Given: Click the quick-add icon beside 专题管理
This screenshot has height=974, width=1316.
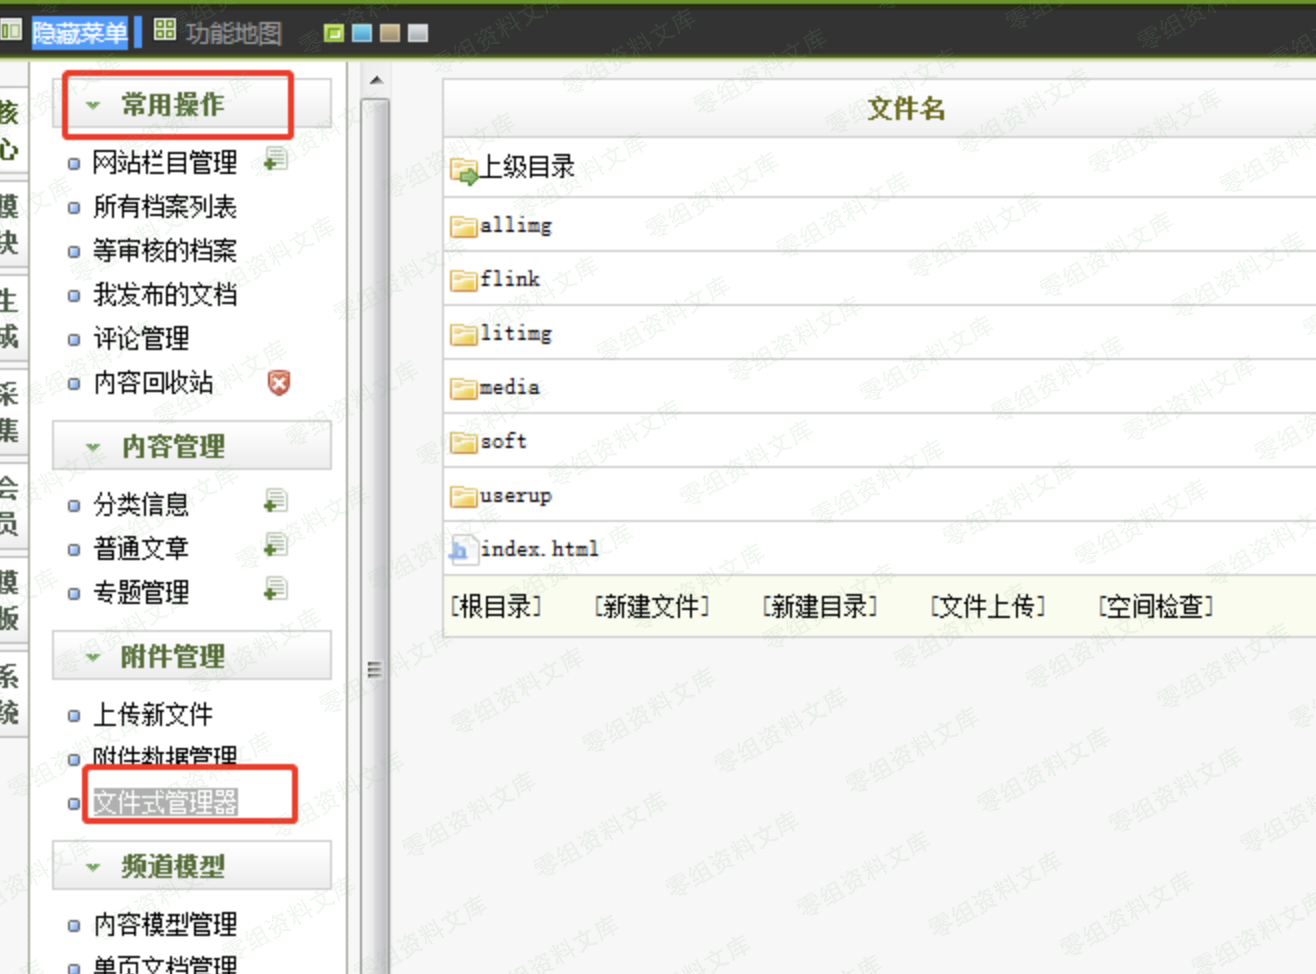Looking at the screenshot, I should tap(276, 589).
